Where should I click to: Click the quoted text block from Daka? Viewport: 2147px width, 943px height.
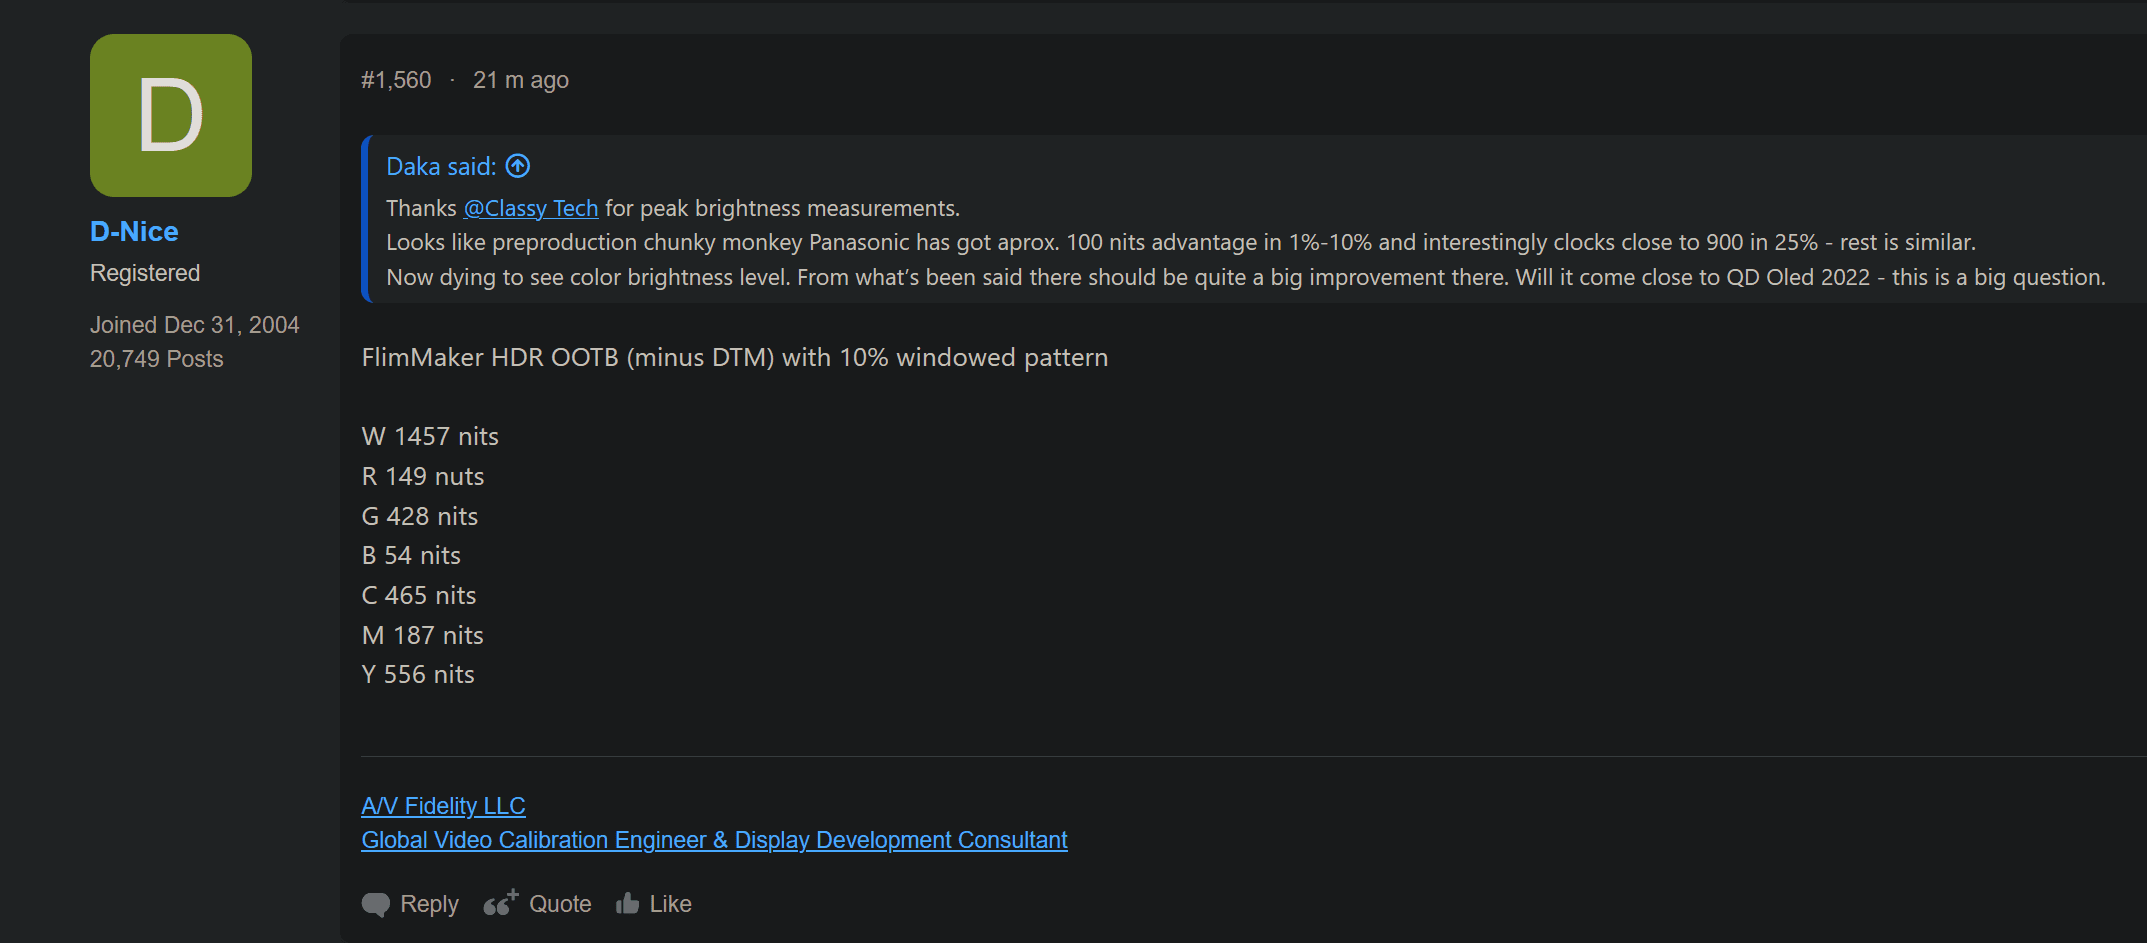(x=1245, y=243)
